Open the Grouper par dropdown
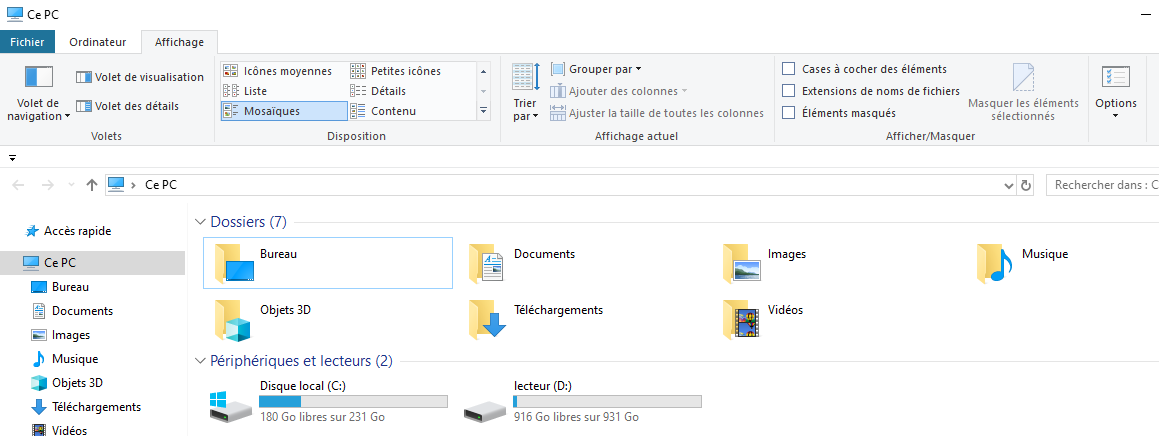 tap(597, 69)
